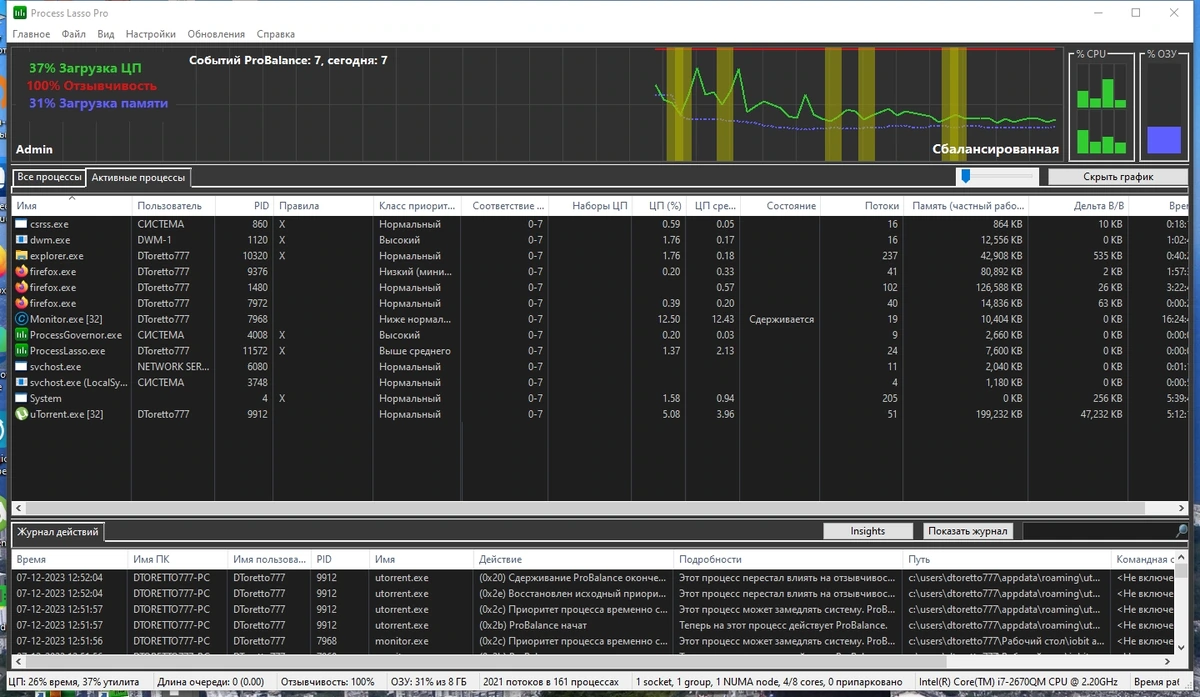Screen dimensions: 1200x697
Task: Select the Журнал действий tab
Action: click(x=58, y=531)
